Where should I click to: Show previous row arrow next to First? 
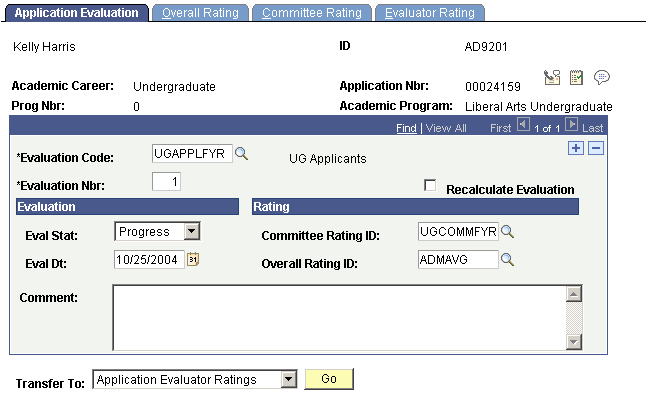(x=523, y=124)
